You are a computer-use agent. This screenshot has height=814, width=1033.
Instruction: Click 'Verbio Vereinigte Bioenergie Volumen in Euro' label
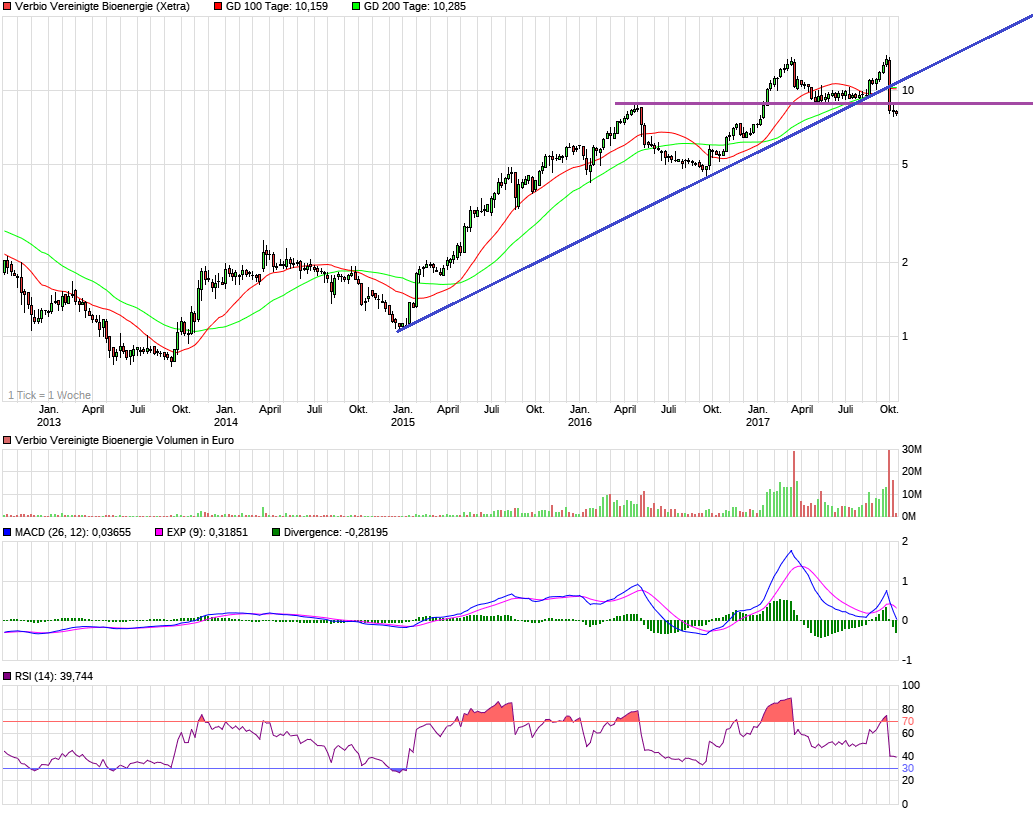coord(125,440)
